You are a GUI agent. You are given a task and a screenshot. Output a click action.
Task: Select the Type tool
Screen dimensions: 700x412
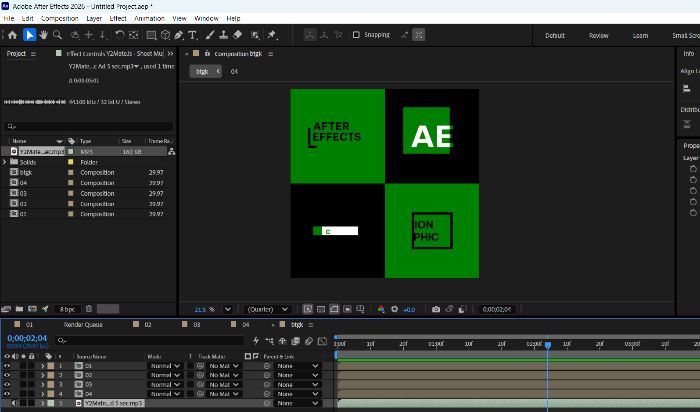click(x=192, y=35)
